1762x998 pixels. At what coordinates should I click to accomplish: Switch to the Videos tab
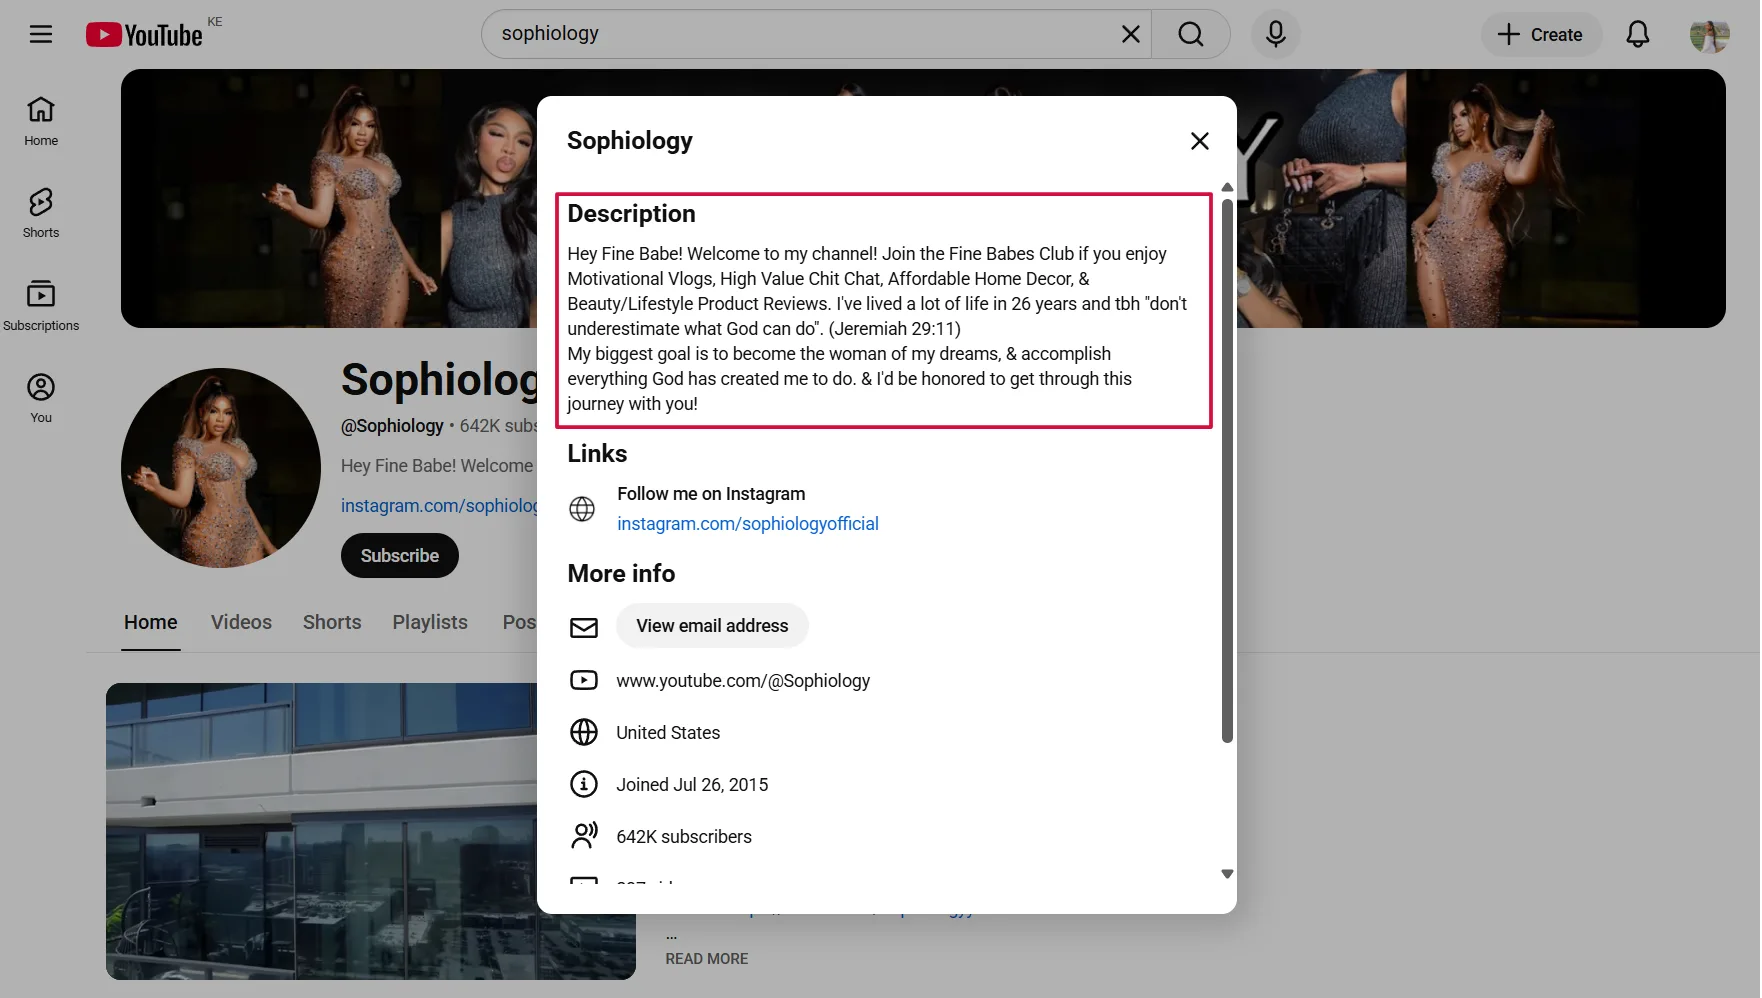tap(241, 622)
